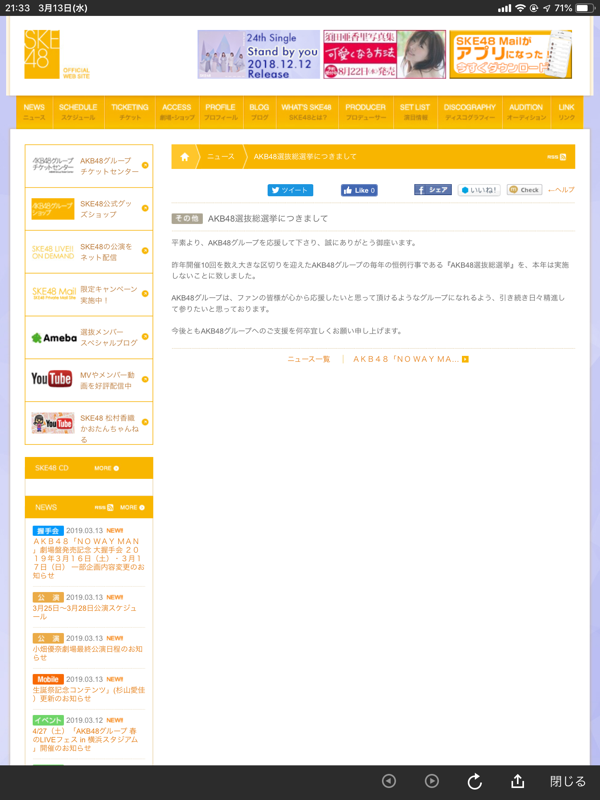Open the 24th Single Stand by you banner
This screenshot has height=800, width=600.
click(259, 54)
